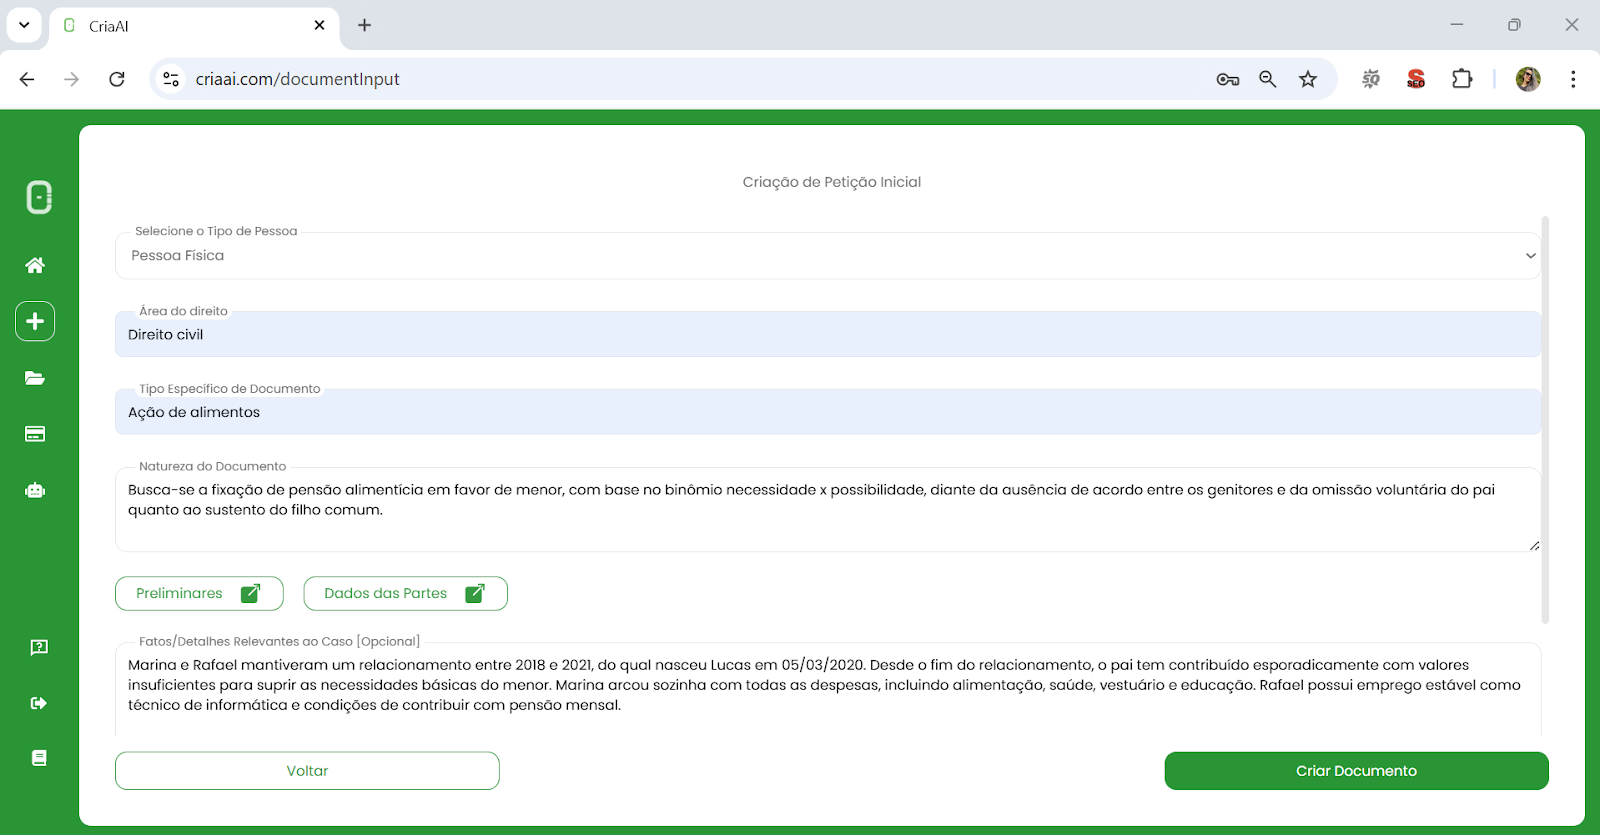Click the Tipo Específico de Documento field
This screenshot has height=835, width=1600.
[x=827, y=412]
